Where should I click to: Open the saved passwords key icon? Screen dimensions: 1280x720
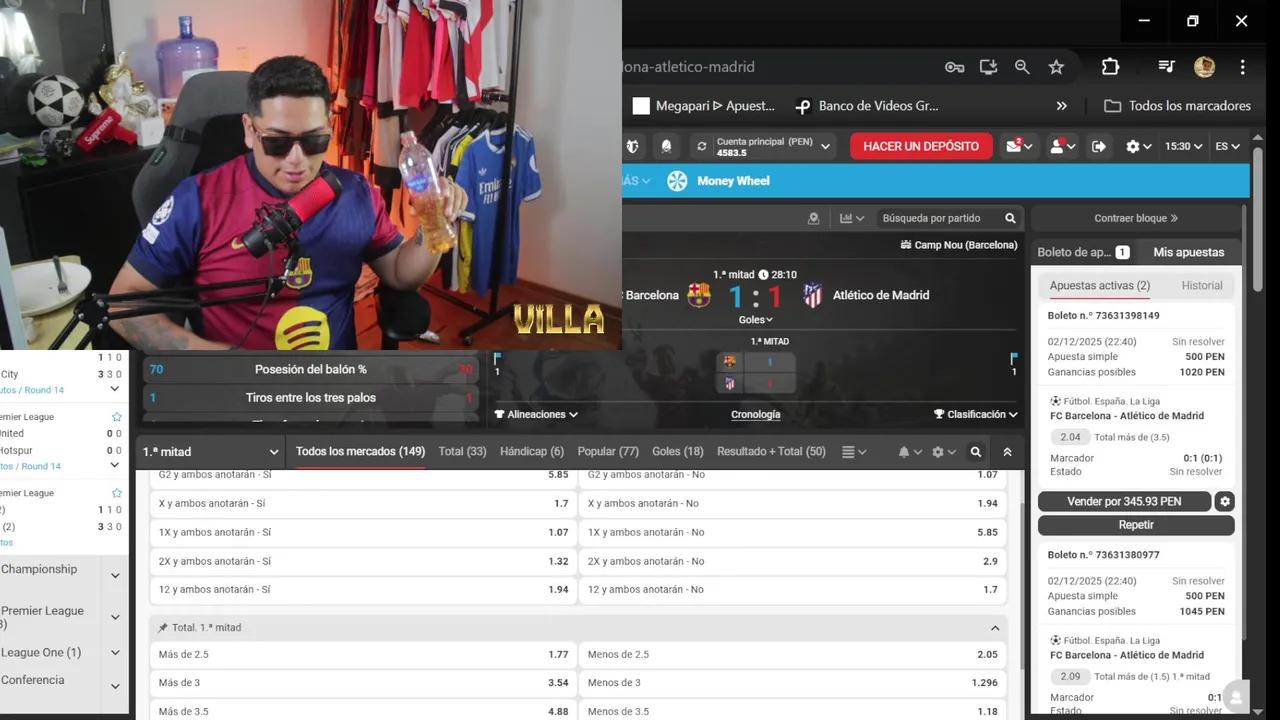(x=954, y=67)
